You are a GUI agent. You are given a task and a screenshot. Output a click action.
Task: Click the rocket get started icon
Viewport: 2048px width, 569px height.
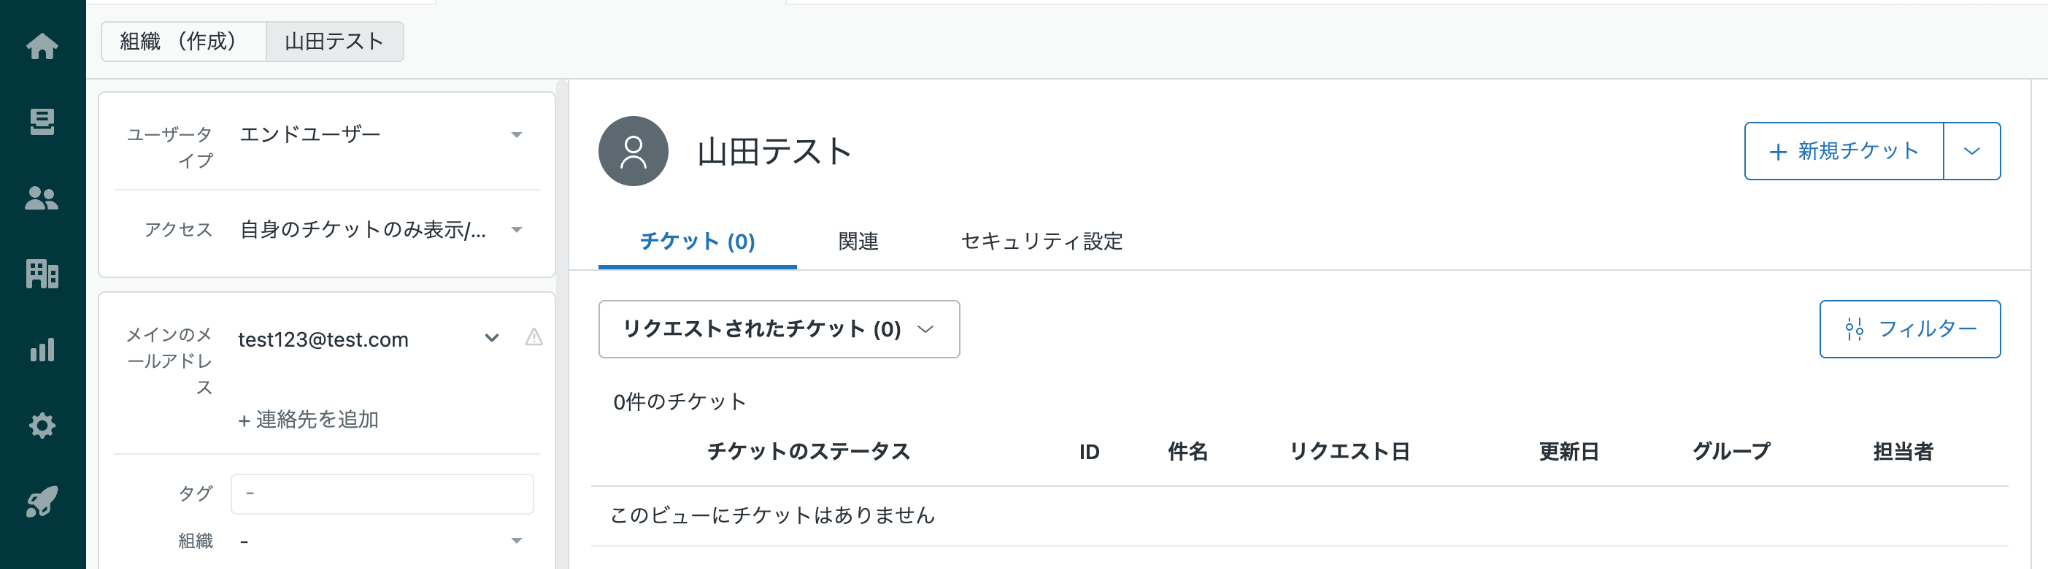coord(42,501)
